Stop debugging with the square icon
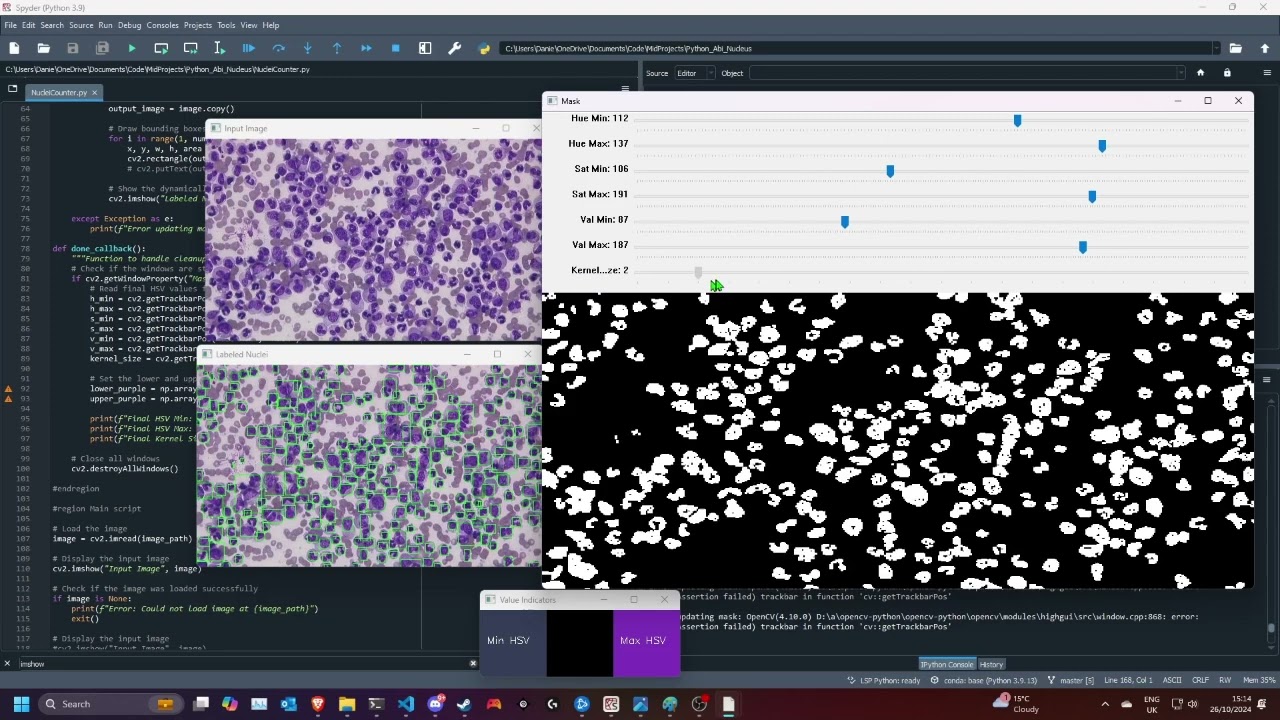 tap(396, 48)
